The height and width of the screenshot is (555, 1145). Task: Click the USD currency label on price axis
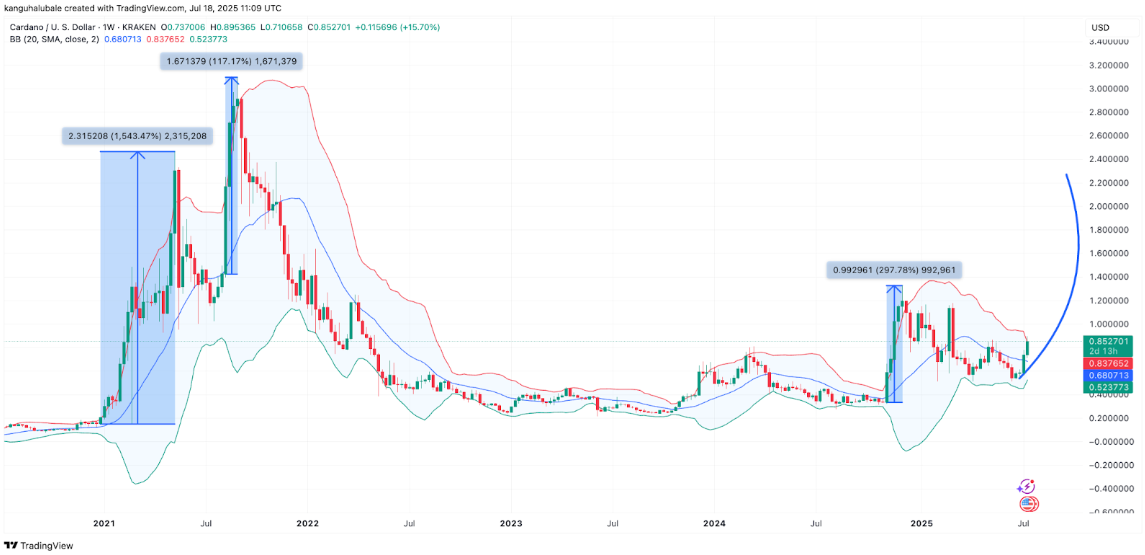pos(1100,28)
